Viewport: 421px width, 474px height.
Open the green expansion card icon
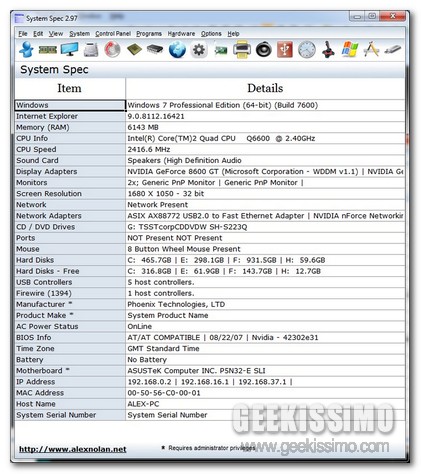point(220,50)
